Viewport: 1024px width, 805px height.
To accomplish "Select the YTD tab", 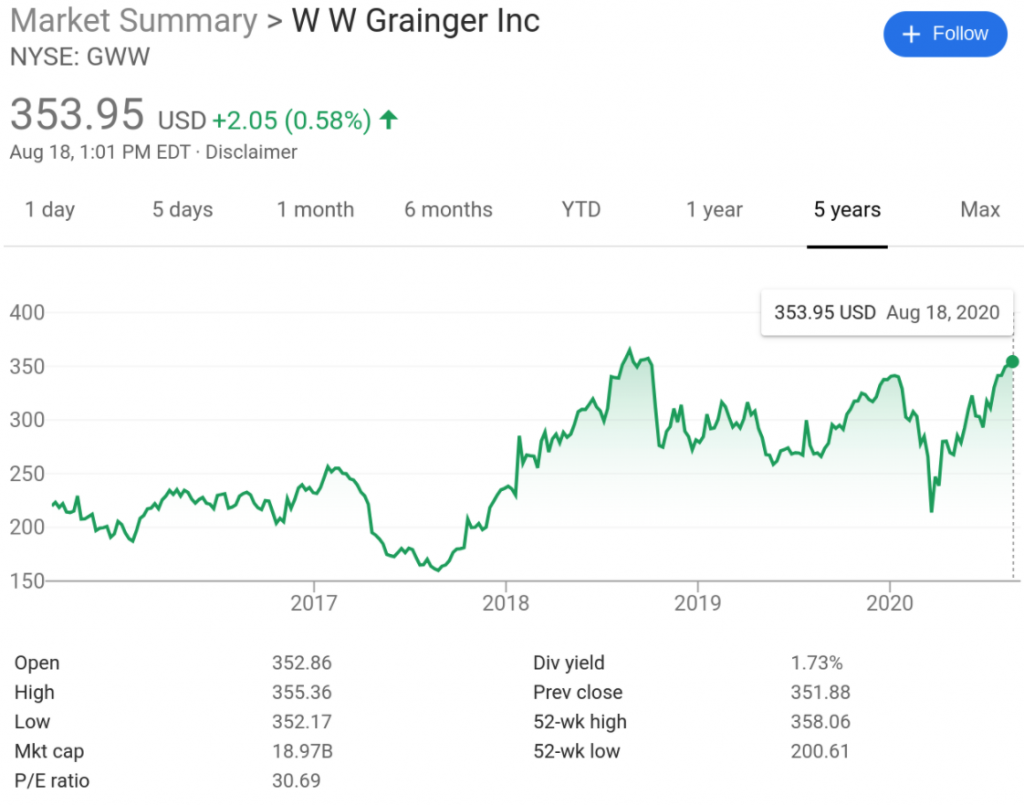I will pos(581,209).
